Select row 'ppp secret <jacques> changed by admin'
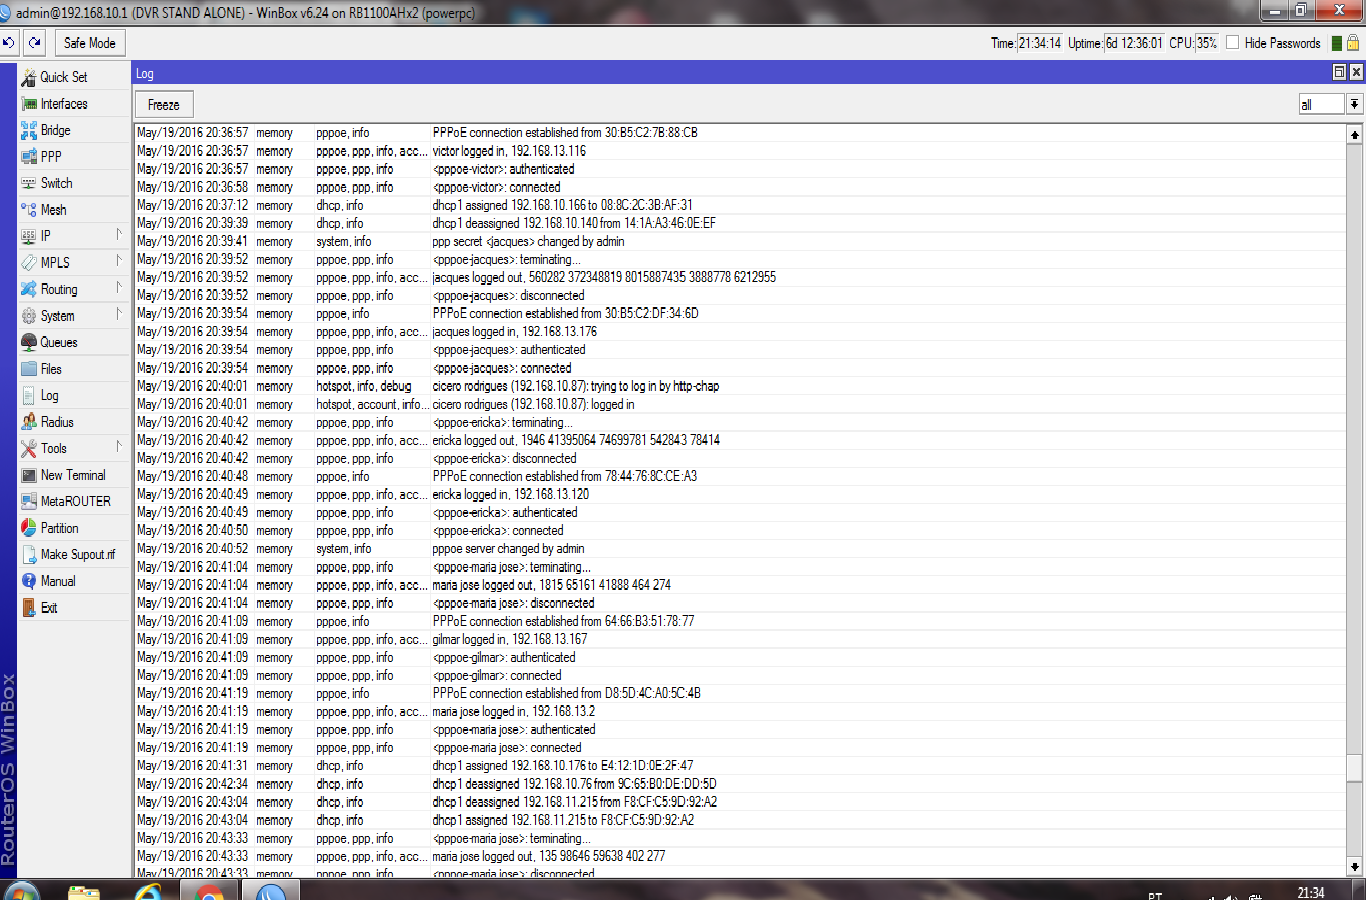The height and width of the screenshot is (900, 1366). [x=740, y=241]
